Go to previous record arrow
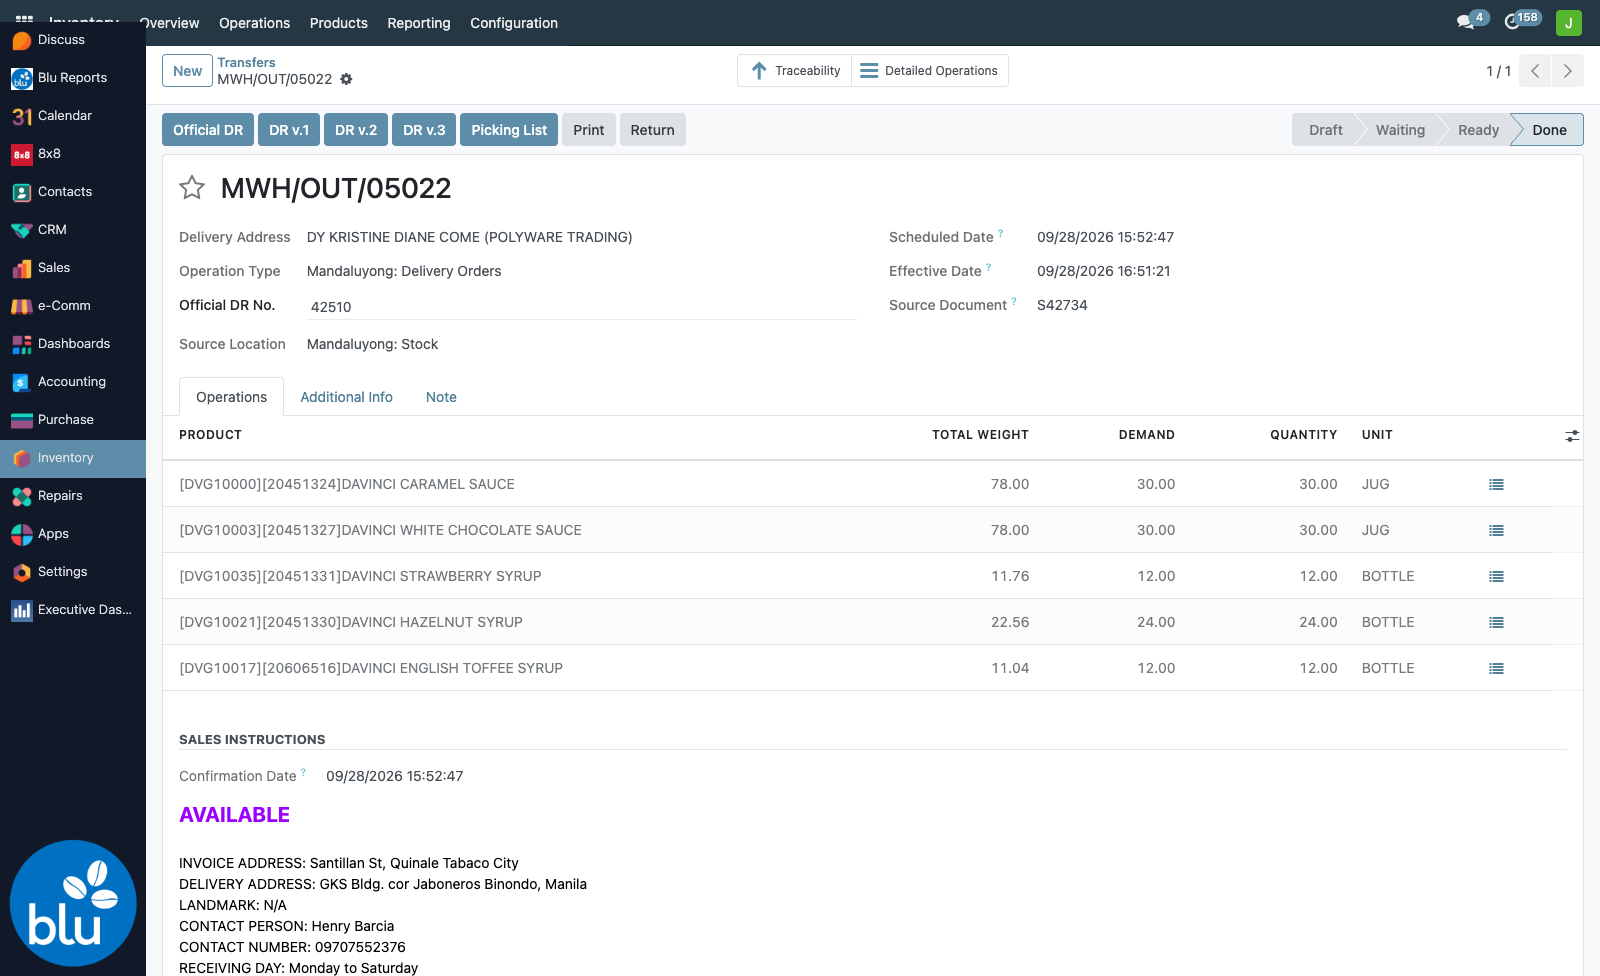Screen dimensions: 1600x976 pos(1535,71)
